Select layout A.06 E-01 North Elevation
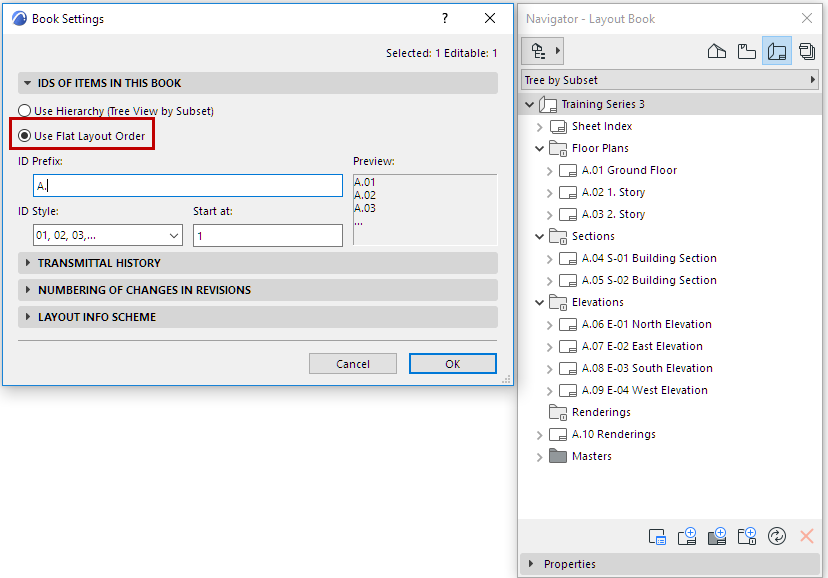Image resolution: width=828 pixels, height=578 pixels. pyautogui.click(x=635, y=325)
